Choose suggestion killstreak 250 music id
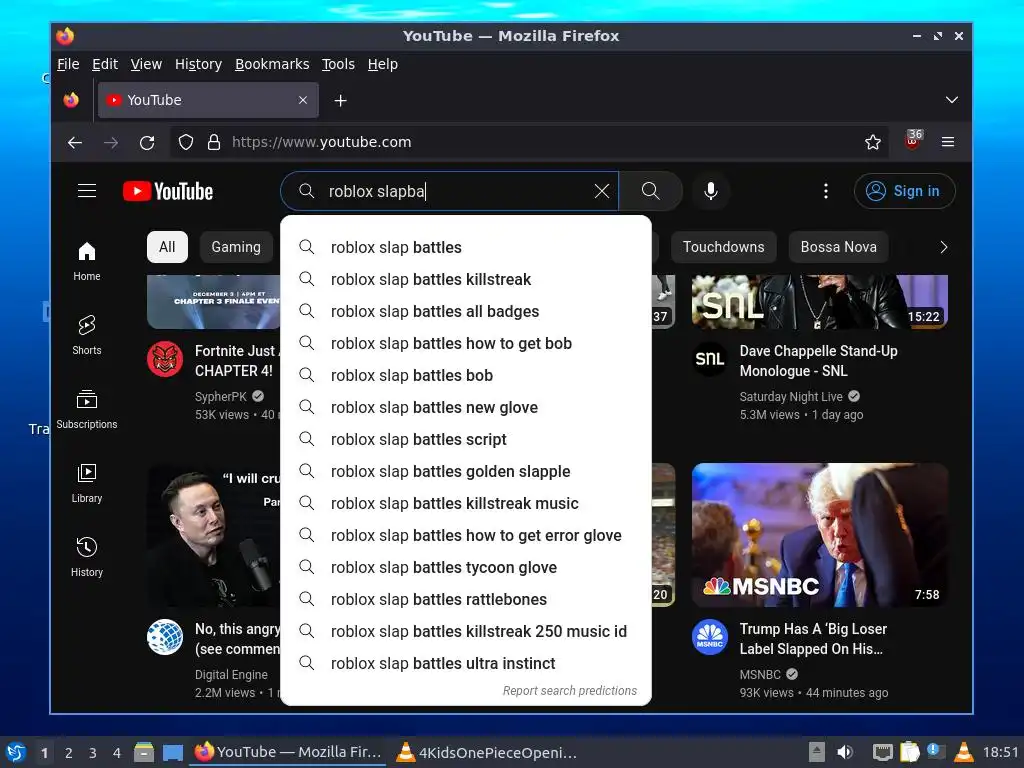Viewport: 1024px width, 768px height. [466, 632]
